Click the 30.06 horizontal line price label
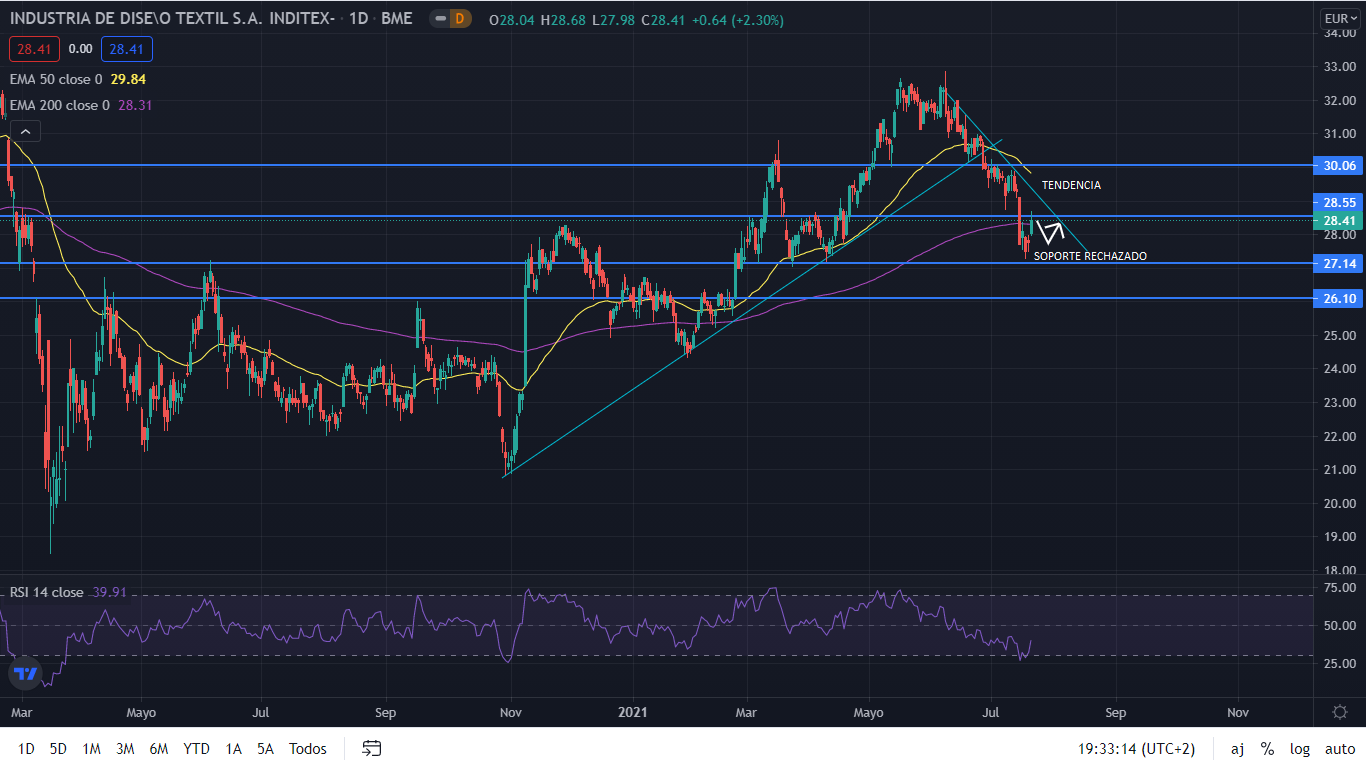 tap(1338, 165)
